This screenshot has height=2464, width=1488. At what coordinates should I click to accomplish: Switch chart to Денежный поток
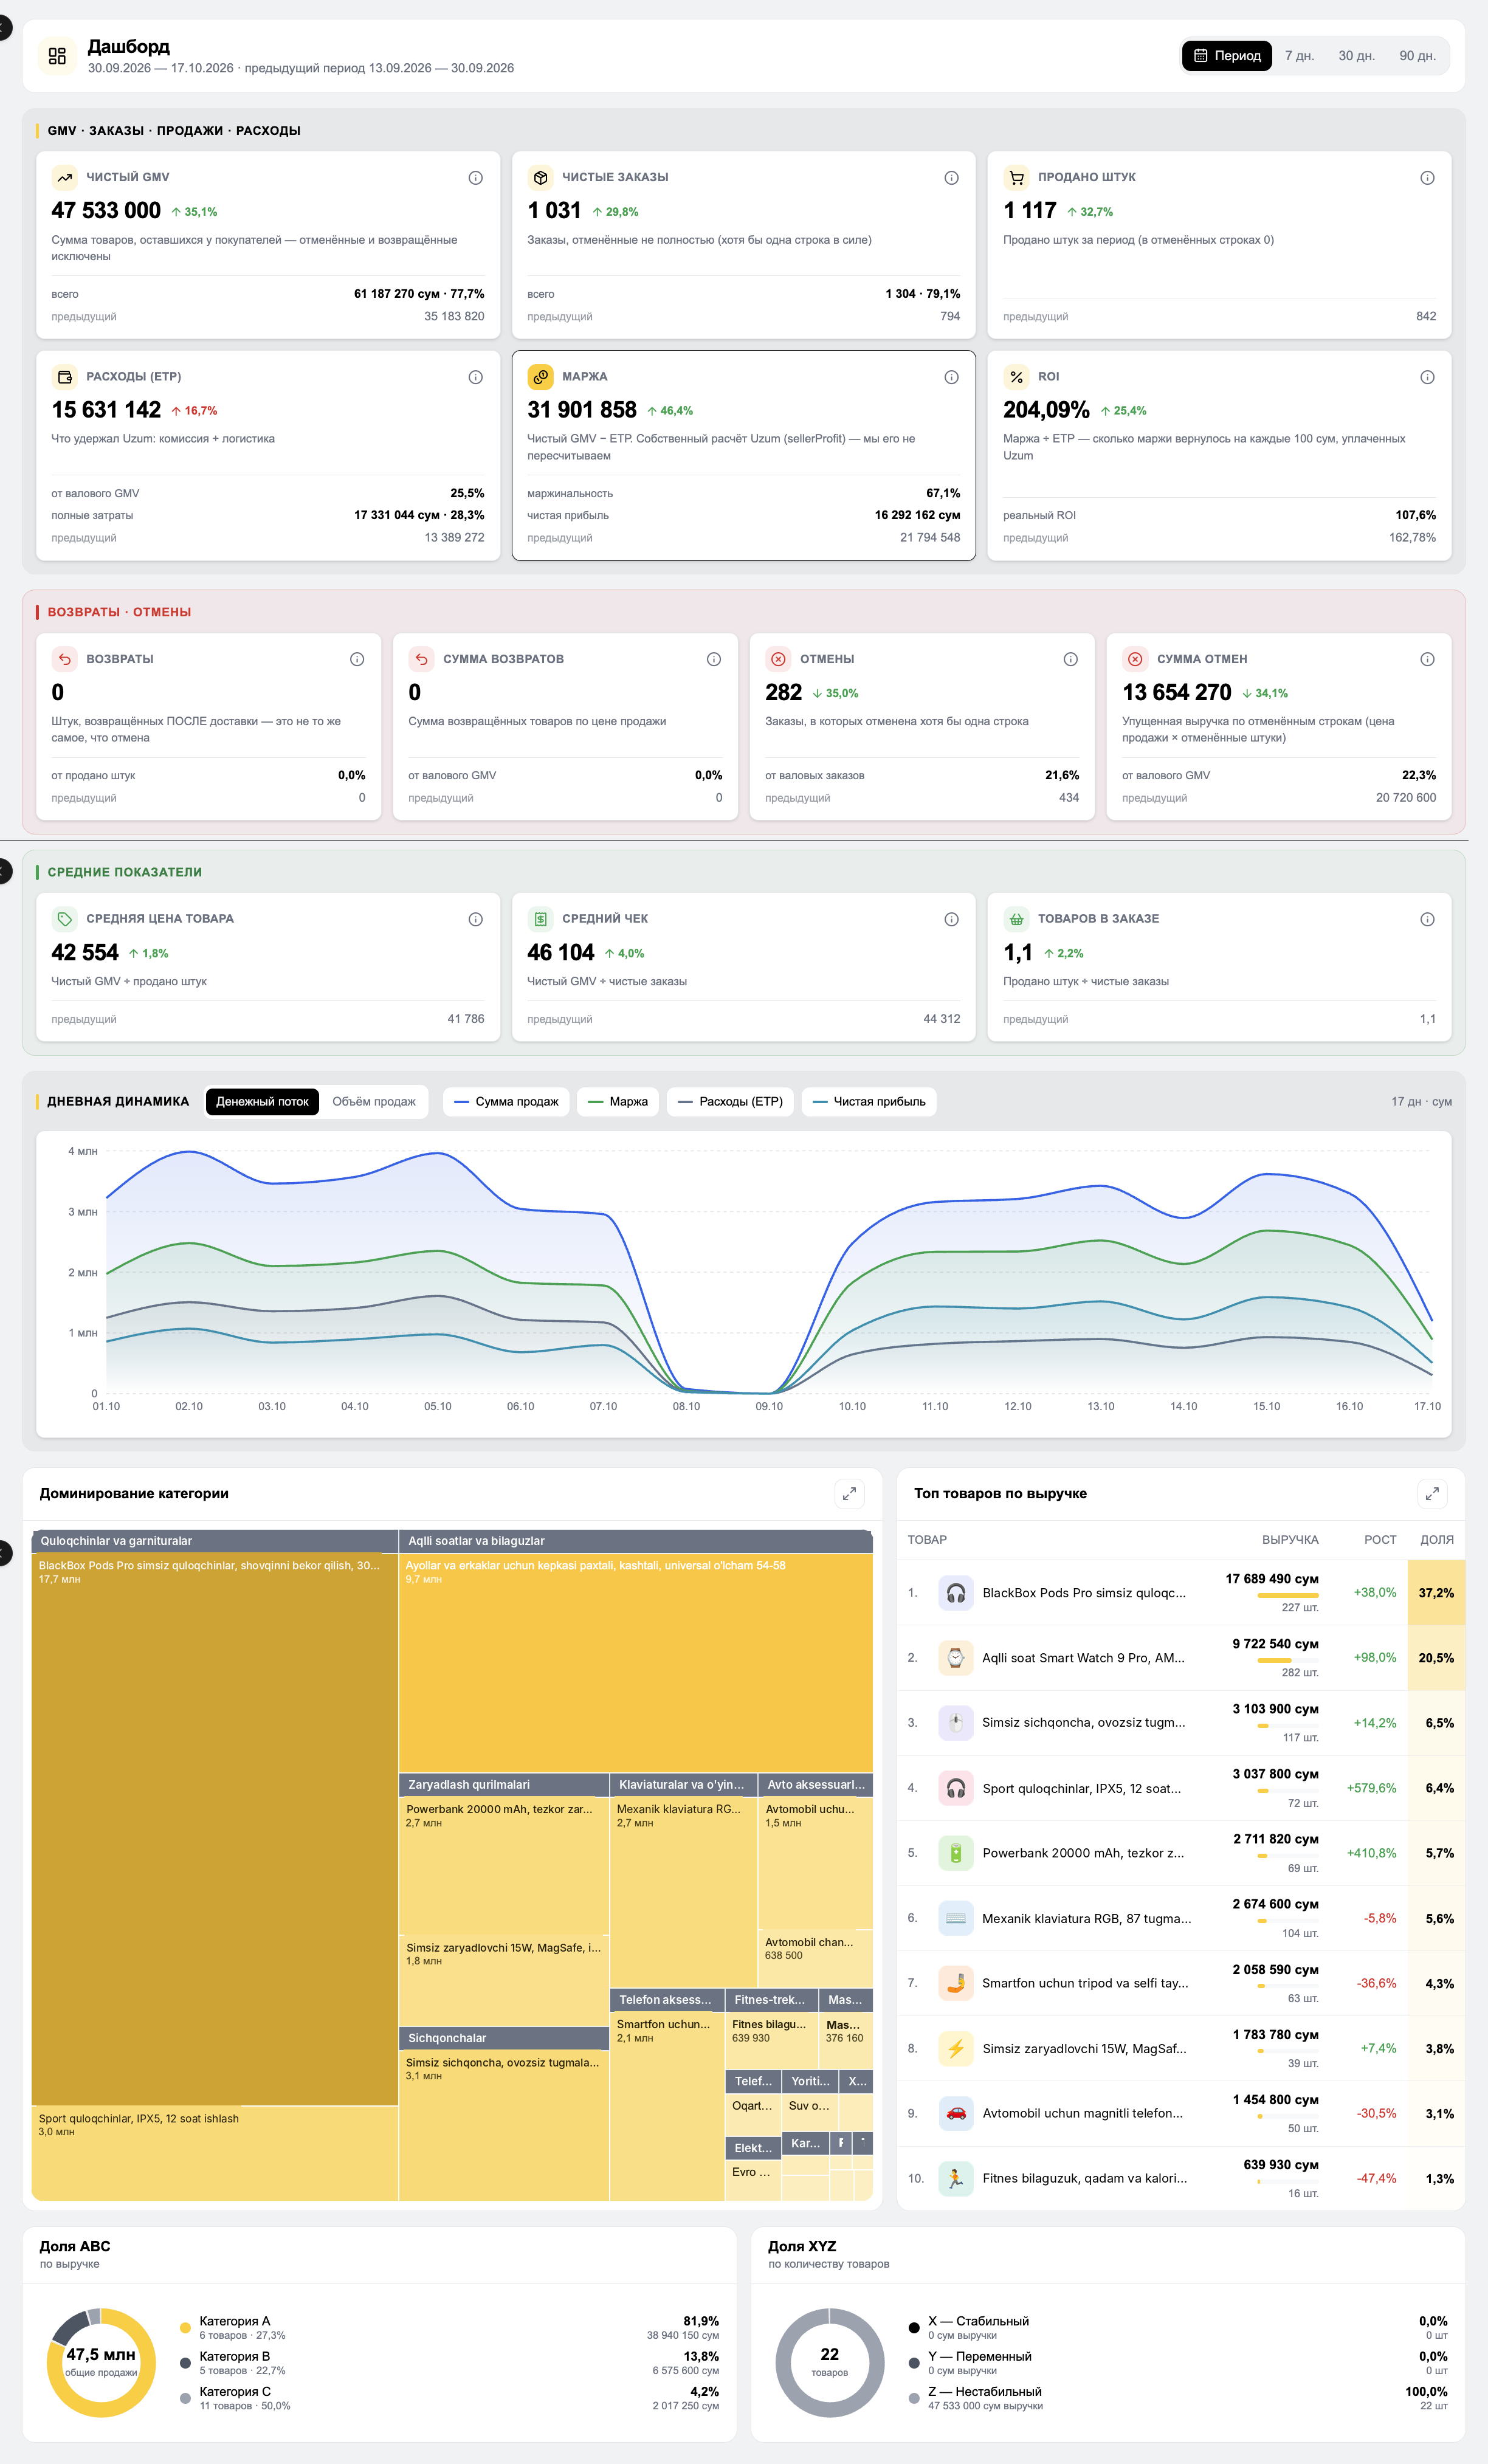[262, 1102]
